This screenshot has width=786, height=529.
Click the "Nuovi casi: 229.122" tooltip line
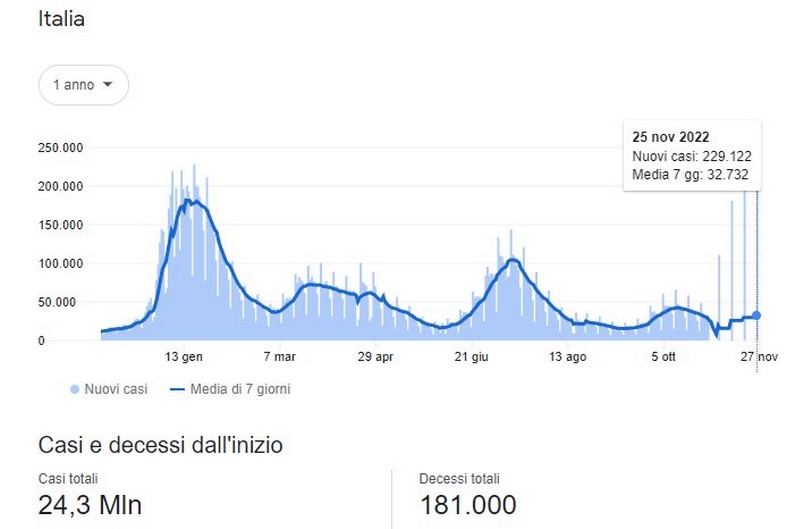[x=691, y=157]
